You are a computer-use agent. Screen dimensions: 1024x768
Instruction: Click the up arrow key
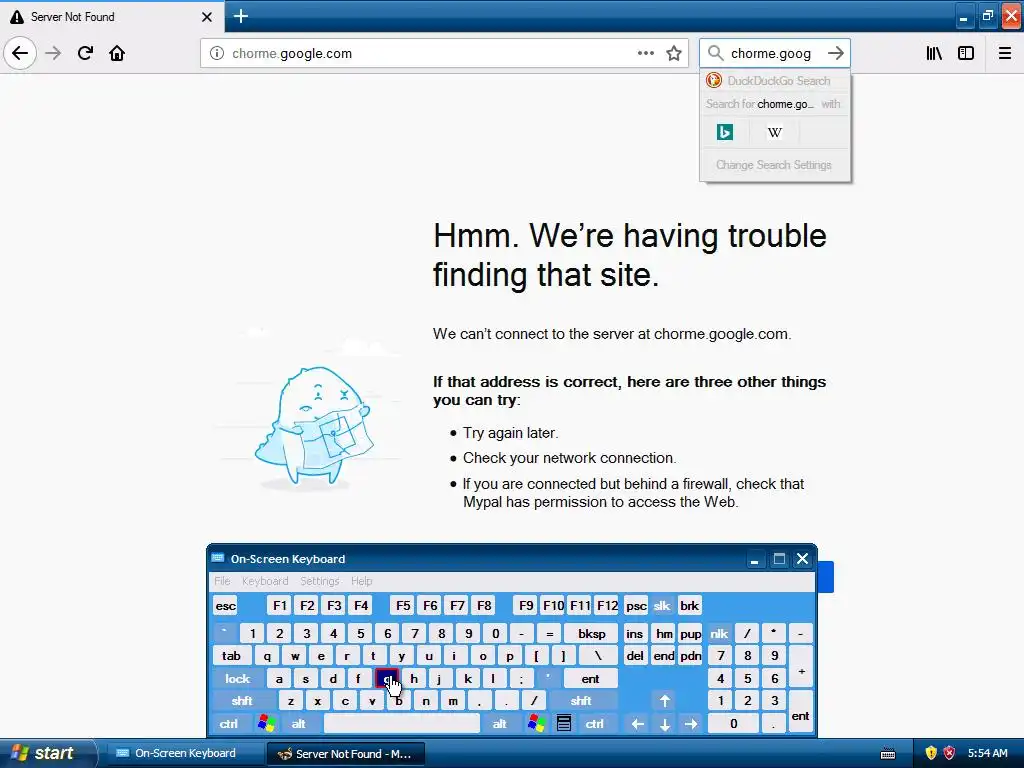(665, 701)
